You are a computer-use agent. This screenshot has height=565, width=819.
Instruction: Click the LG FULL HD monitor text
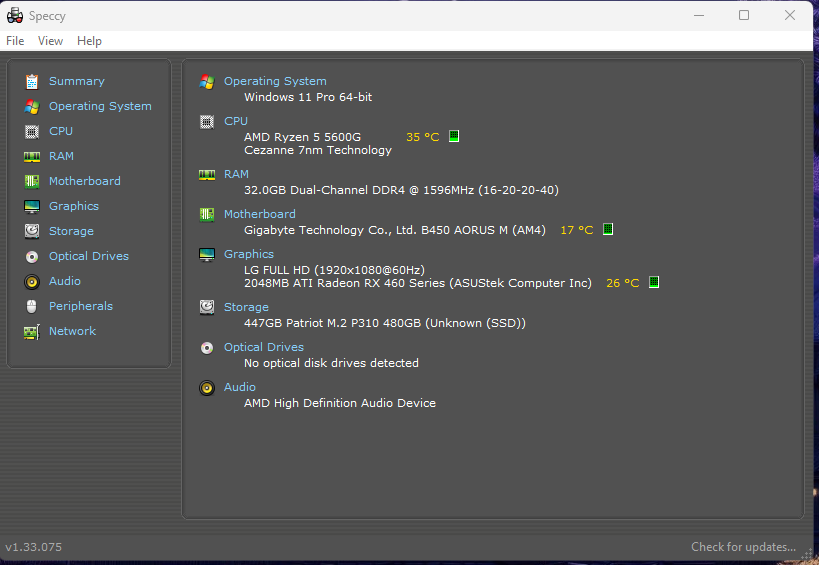click(x=334, y=270)
